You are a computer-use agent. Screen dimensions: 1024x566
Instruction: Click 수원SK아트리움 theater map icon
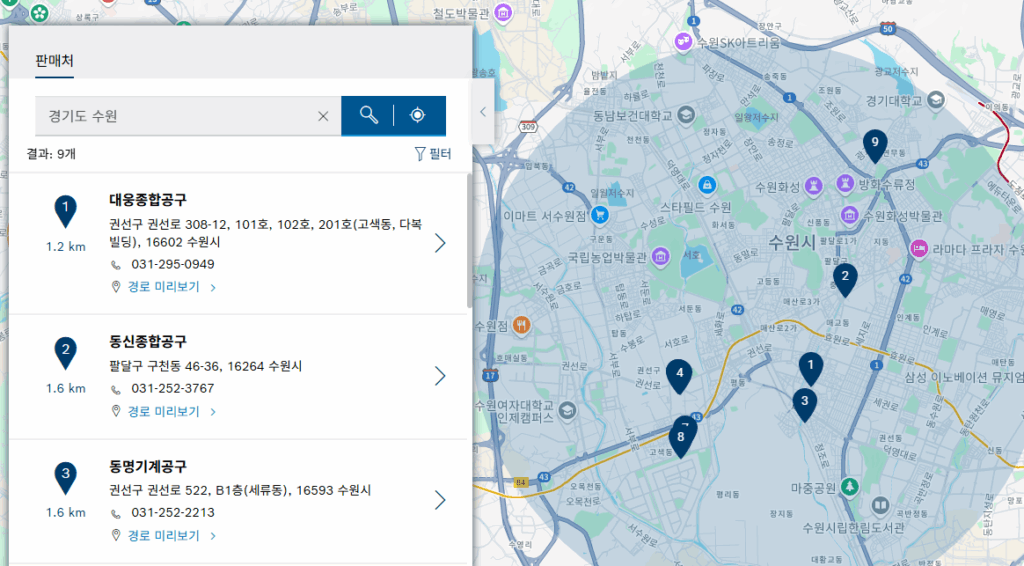[683, 42]
